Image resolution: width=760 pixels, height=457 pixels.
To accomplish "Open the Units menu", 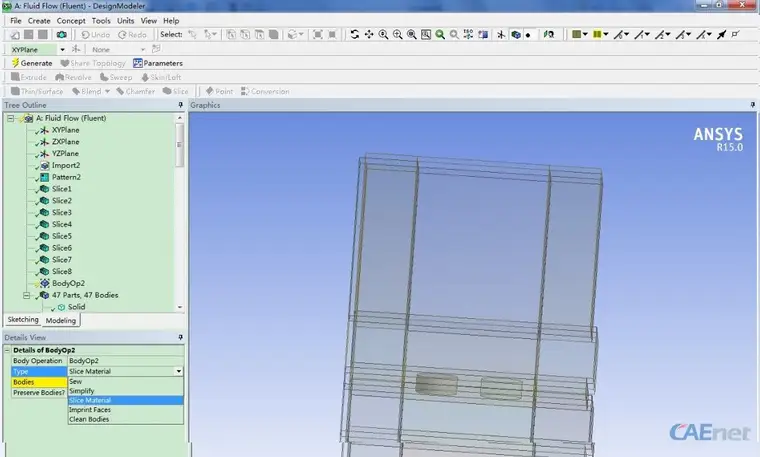I will click(126, 21).
